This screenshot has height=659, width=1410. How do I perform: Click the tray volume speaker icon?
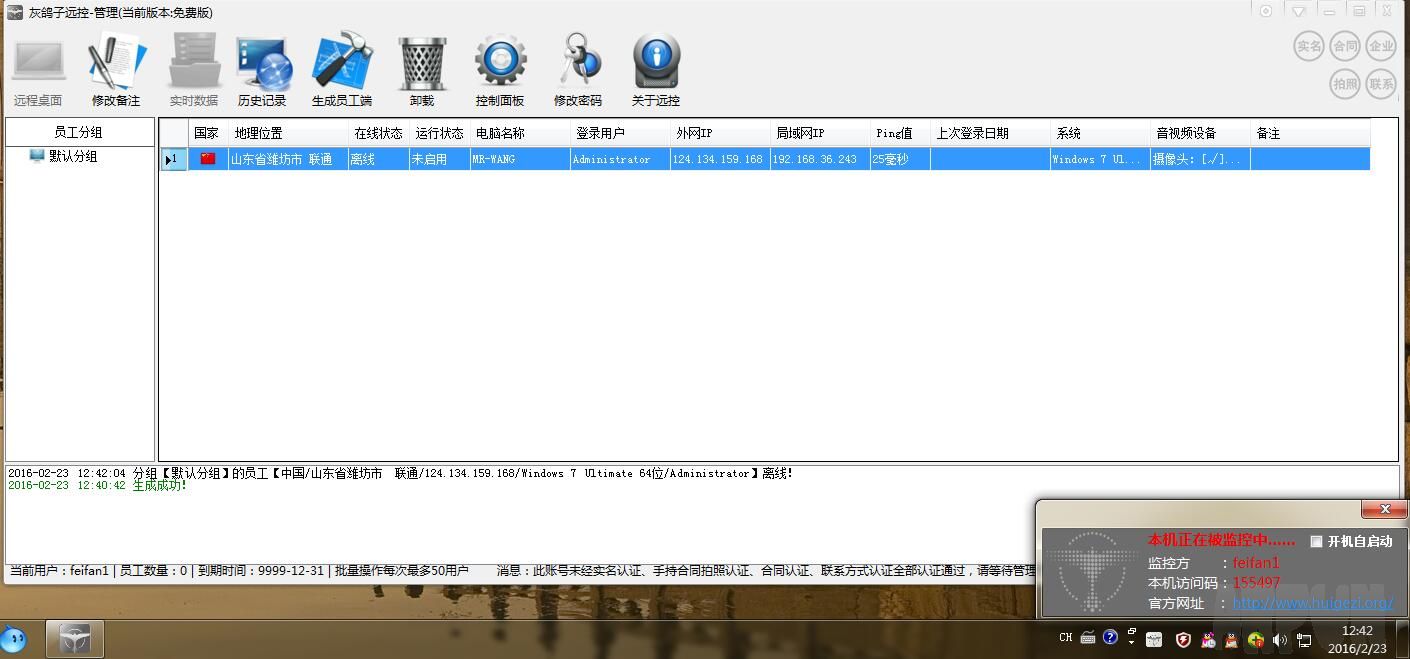(1280, 640)
